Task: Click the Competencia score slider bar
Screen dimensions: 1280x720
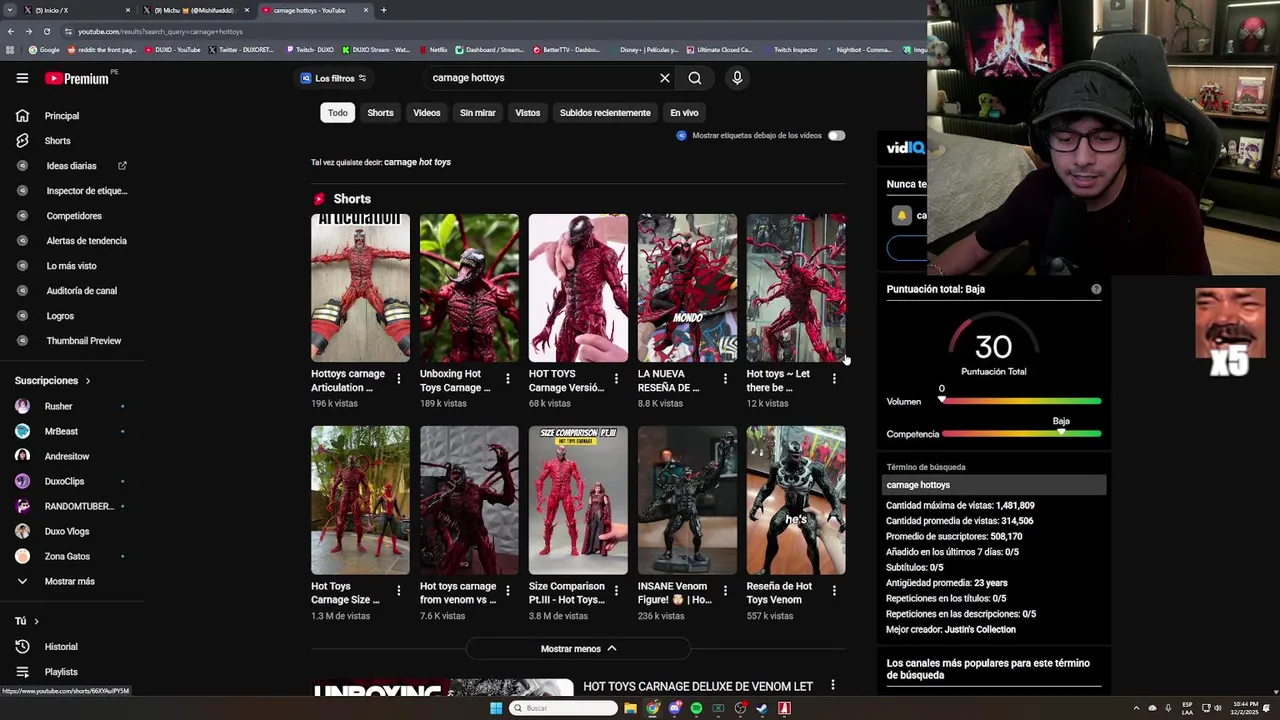Action: [x=1021, y=434]
